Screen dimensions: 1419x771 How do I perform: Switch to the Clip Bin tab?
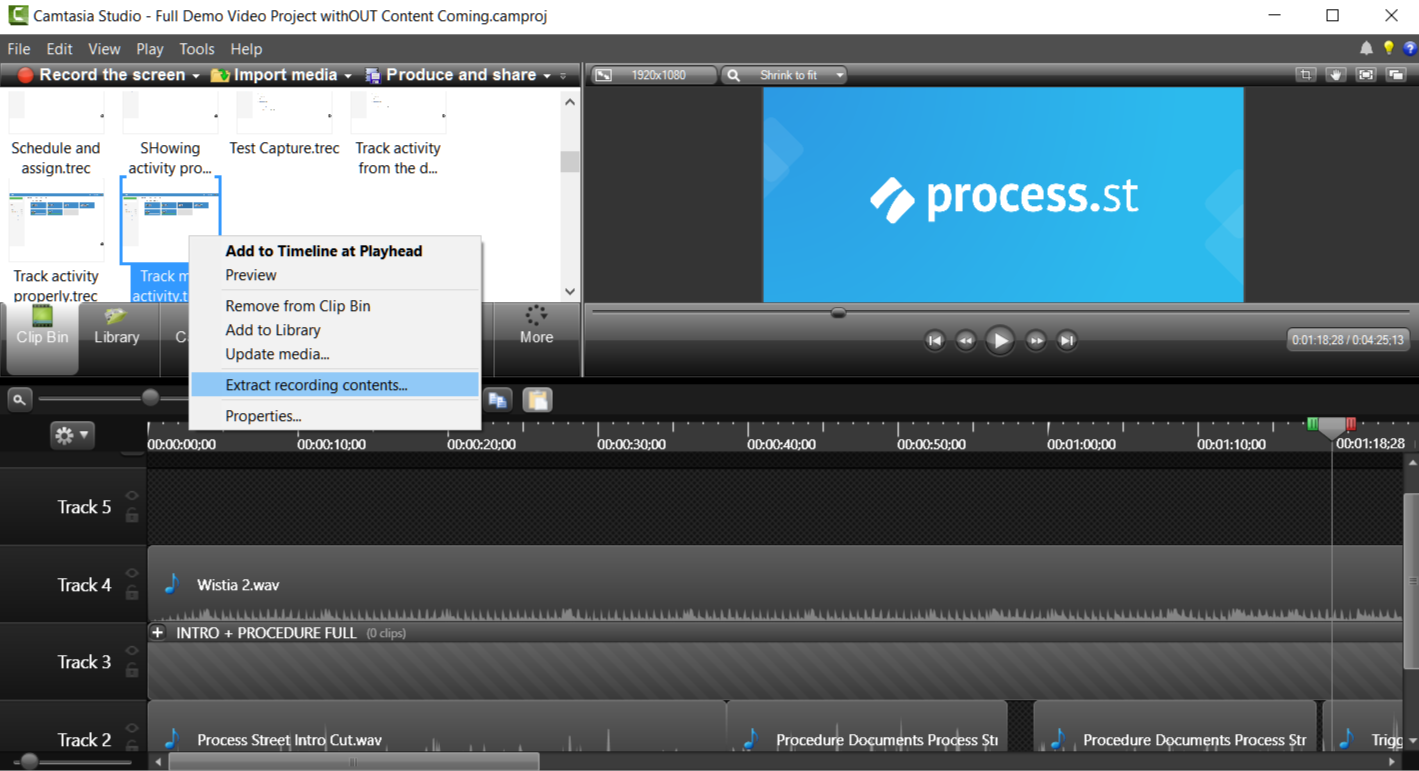pyautogui.click(x=42, y=338)
